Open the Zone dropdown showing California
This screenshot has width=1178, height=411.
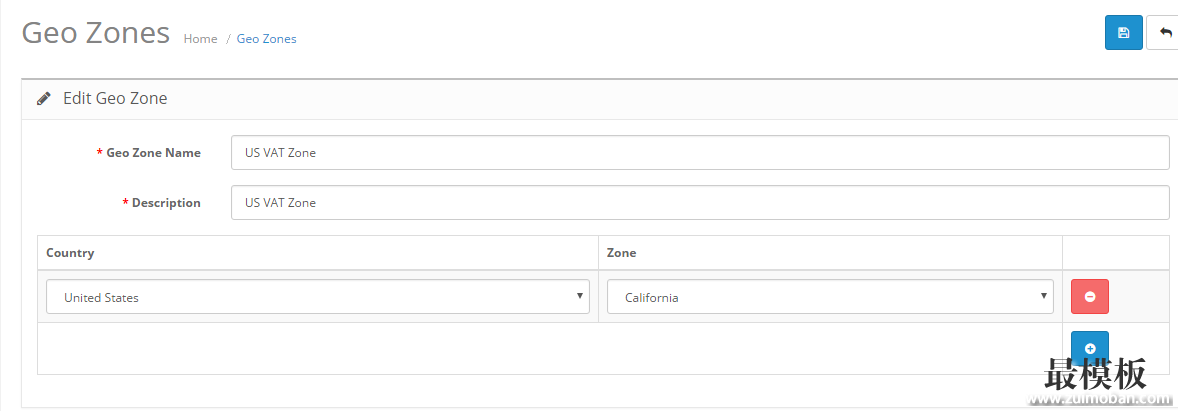click(x=830, y=297)
